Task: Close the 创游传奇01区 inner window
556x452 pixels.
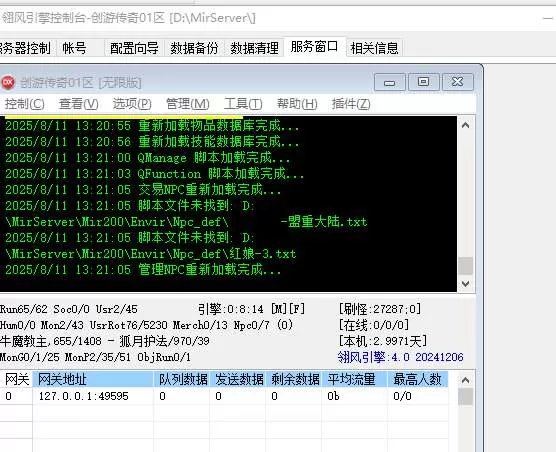Action: pos(457,82)
